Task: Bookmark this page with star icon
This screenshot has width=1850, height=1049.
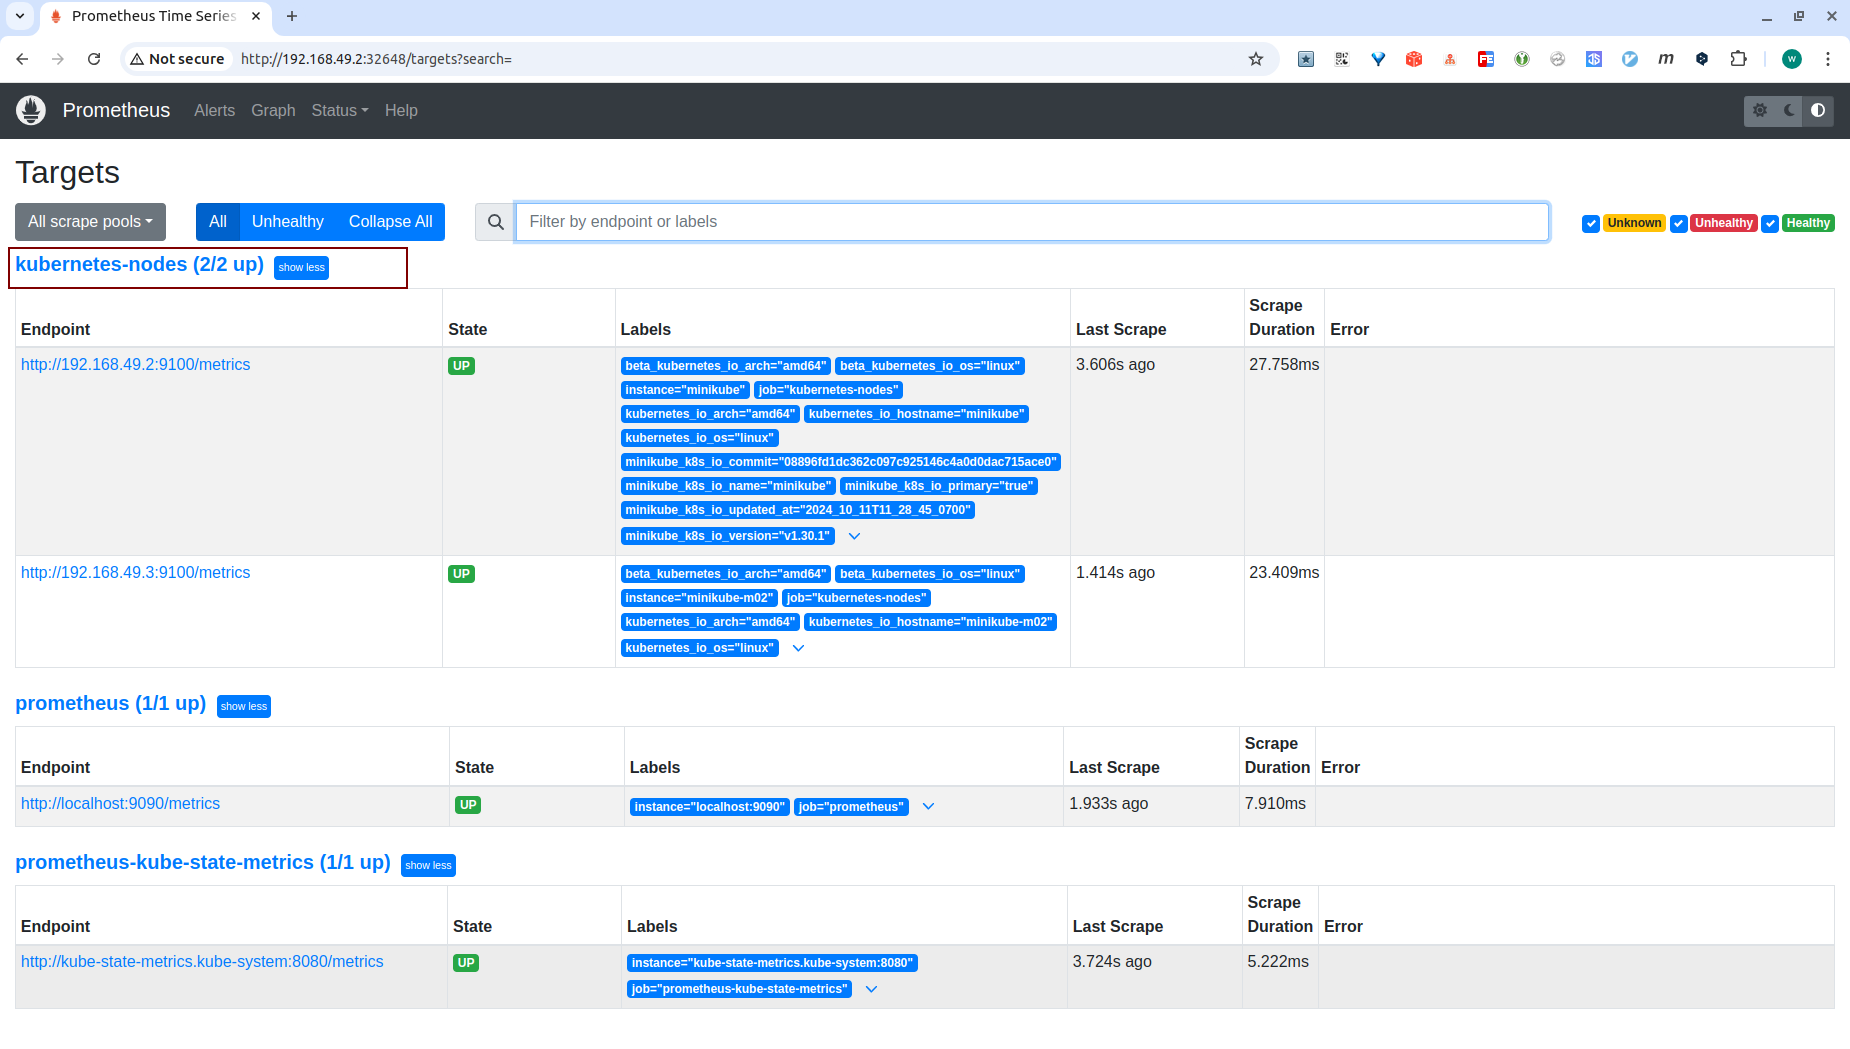Action: click(x=1256, y=59)
